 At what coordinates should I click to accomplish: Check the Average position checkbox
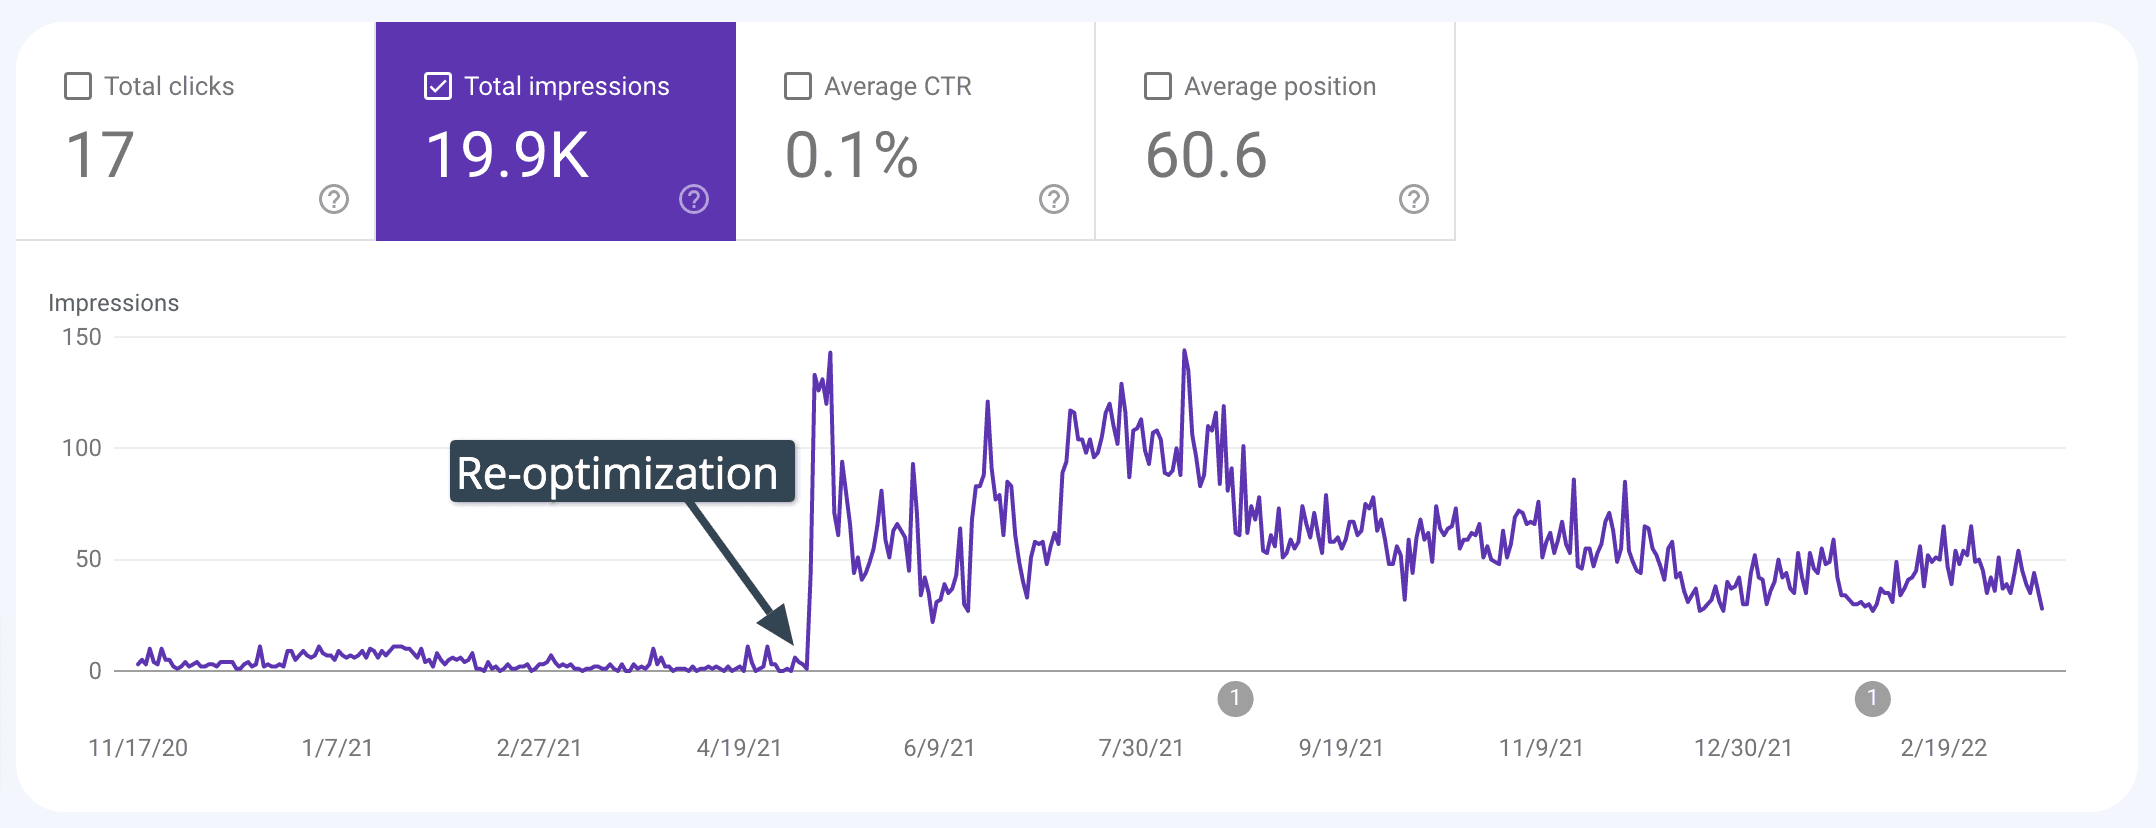[1158, 86]
